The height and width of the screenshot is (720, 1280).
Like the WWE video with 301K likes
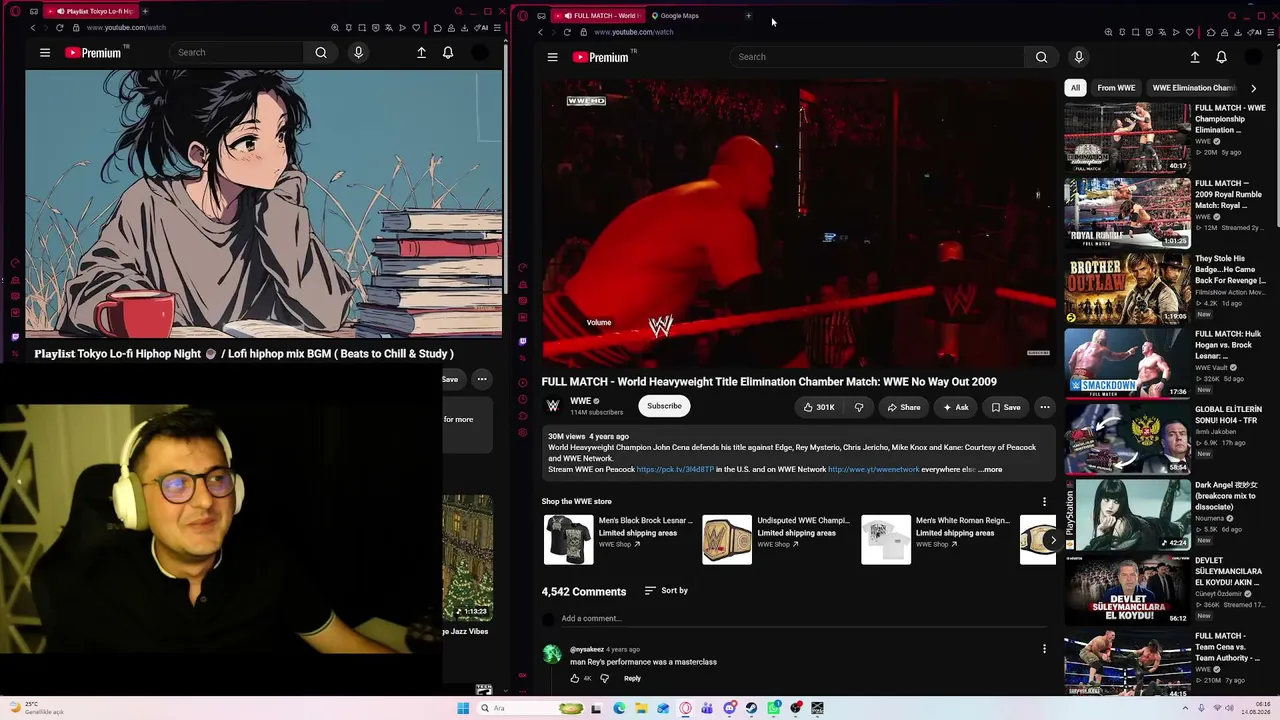click(x=819, y=407)
